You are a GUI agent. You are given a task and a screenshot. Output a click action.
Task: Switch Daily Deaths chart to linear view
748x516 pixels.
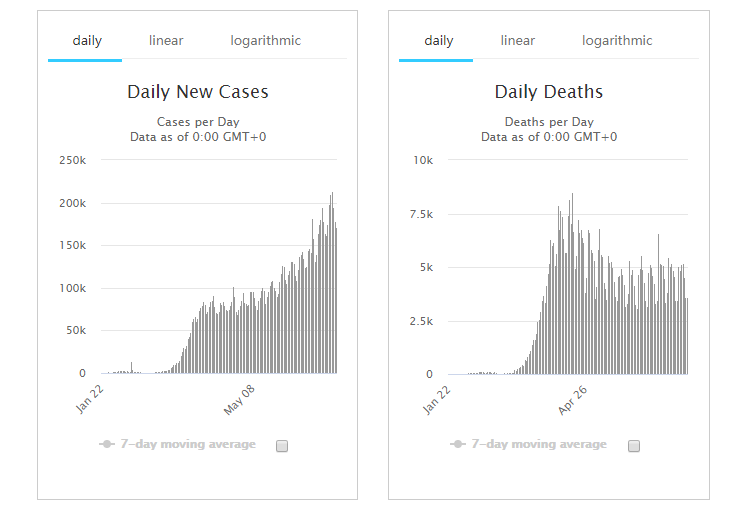click(x=518, y=41)
